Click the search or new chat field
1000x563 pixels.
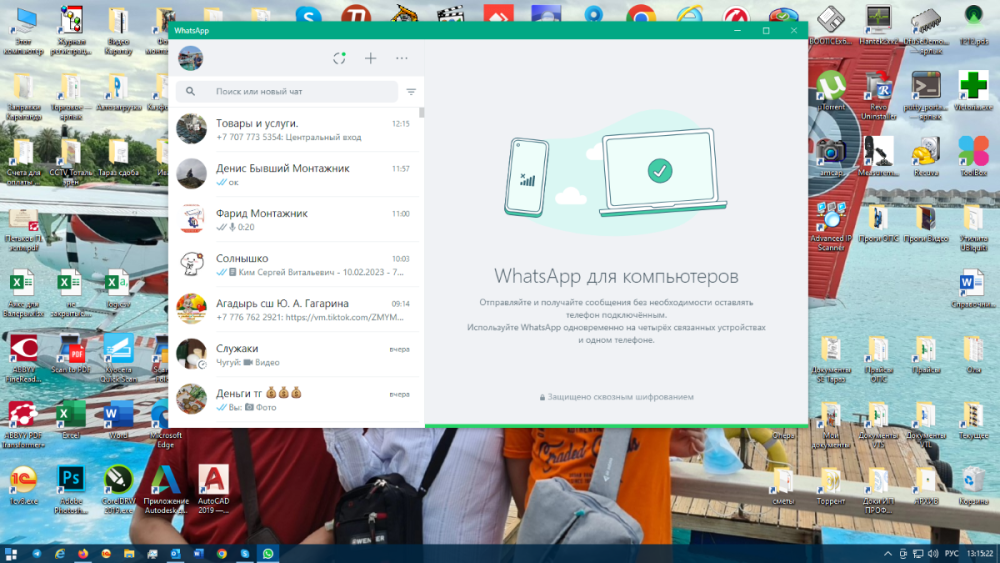pos(287,91)
